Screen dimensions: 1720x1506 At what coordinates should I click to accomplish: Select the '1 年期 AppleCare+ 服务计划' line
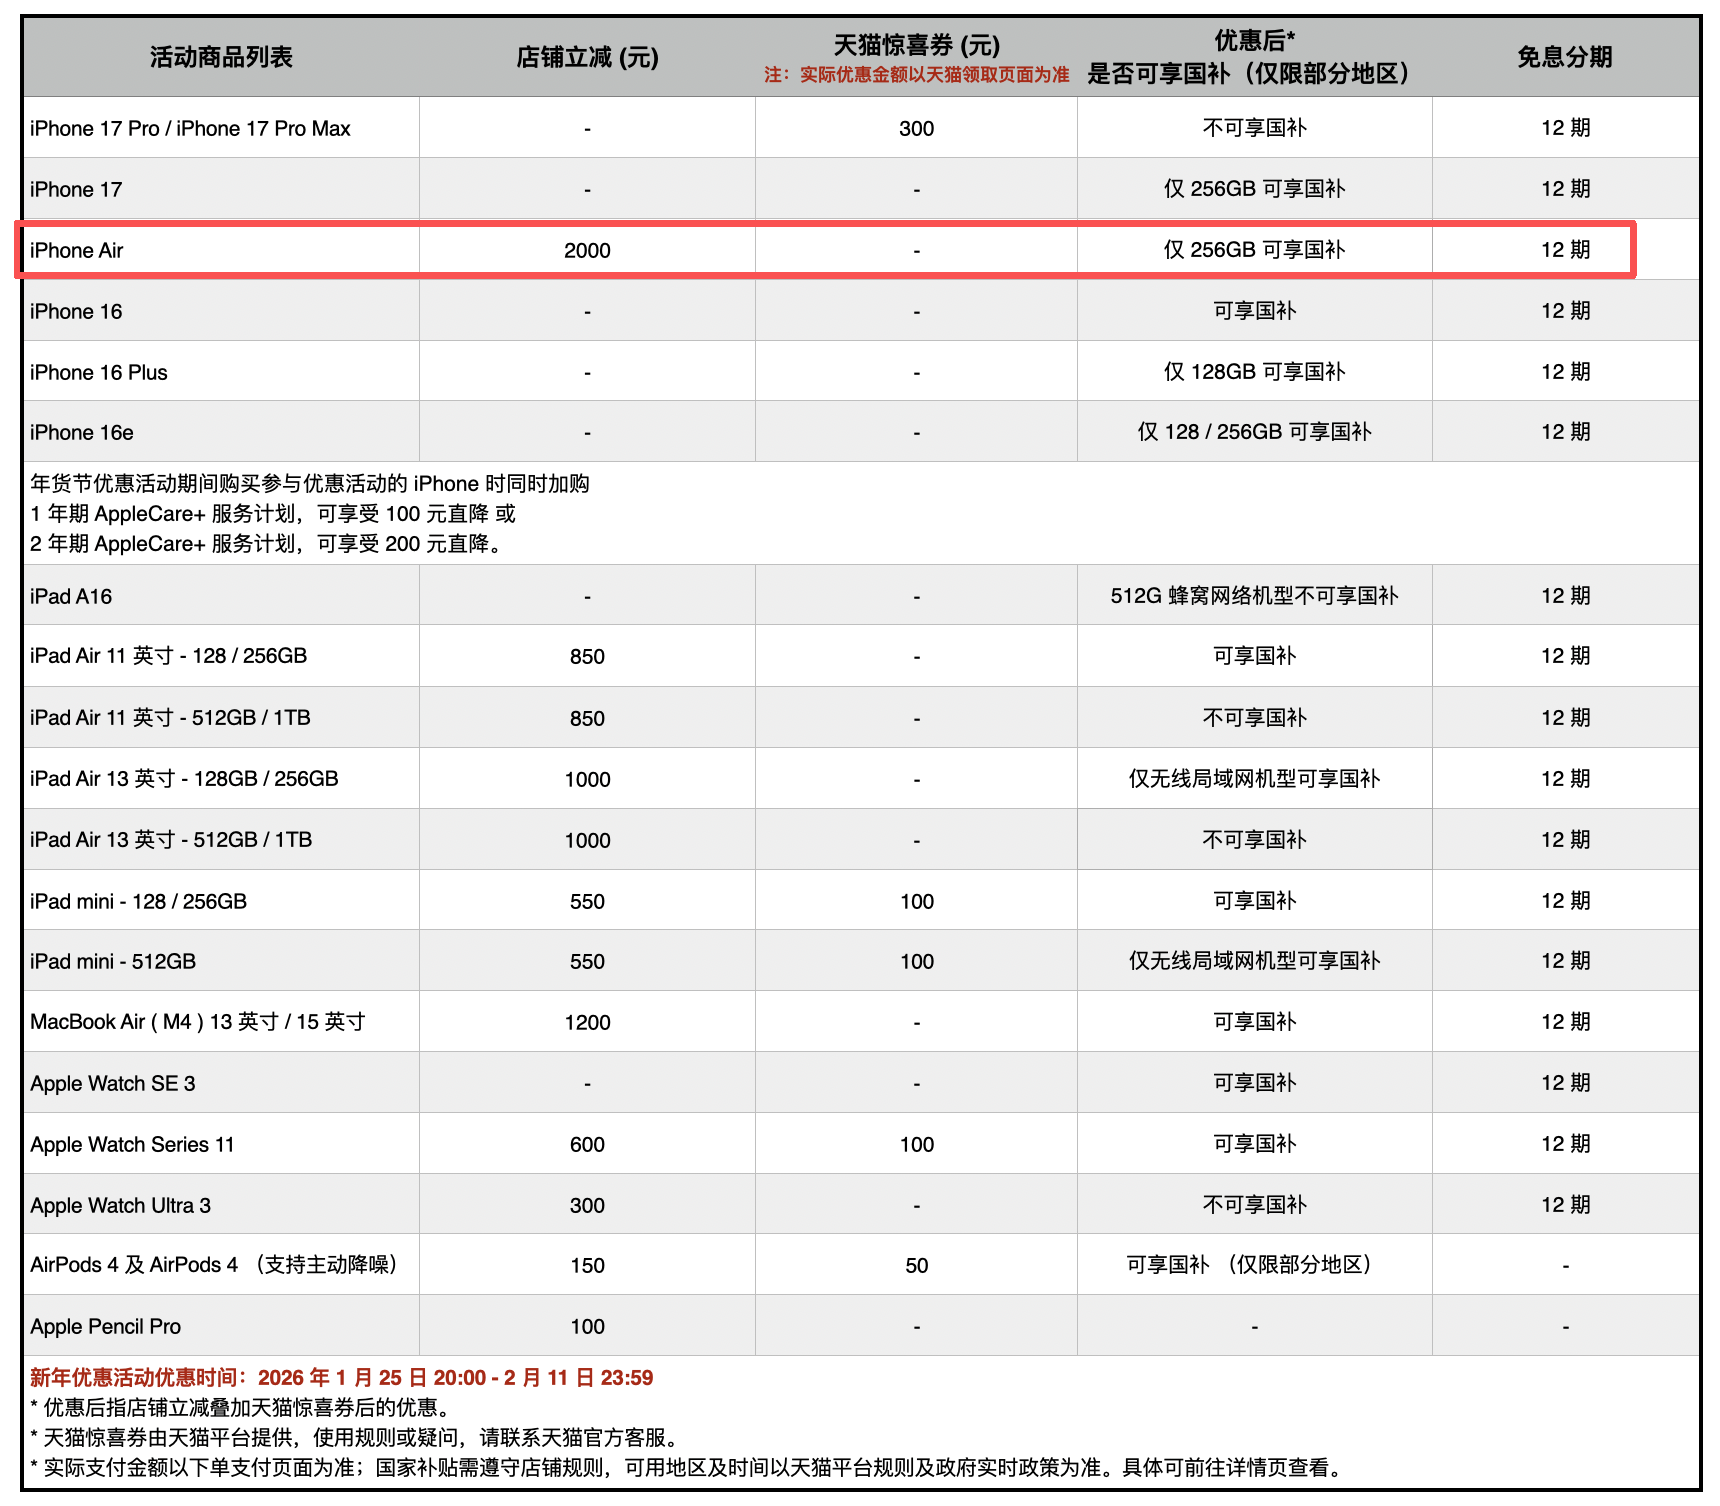(273, 514)
